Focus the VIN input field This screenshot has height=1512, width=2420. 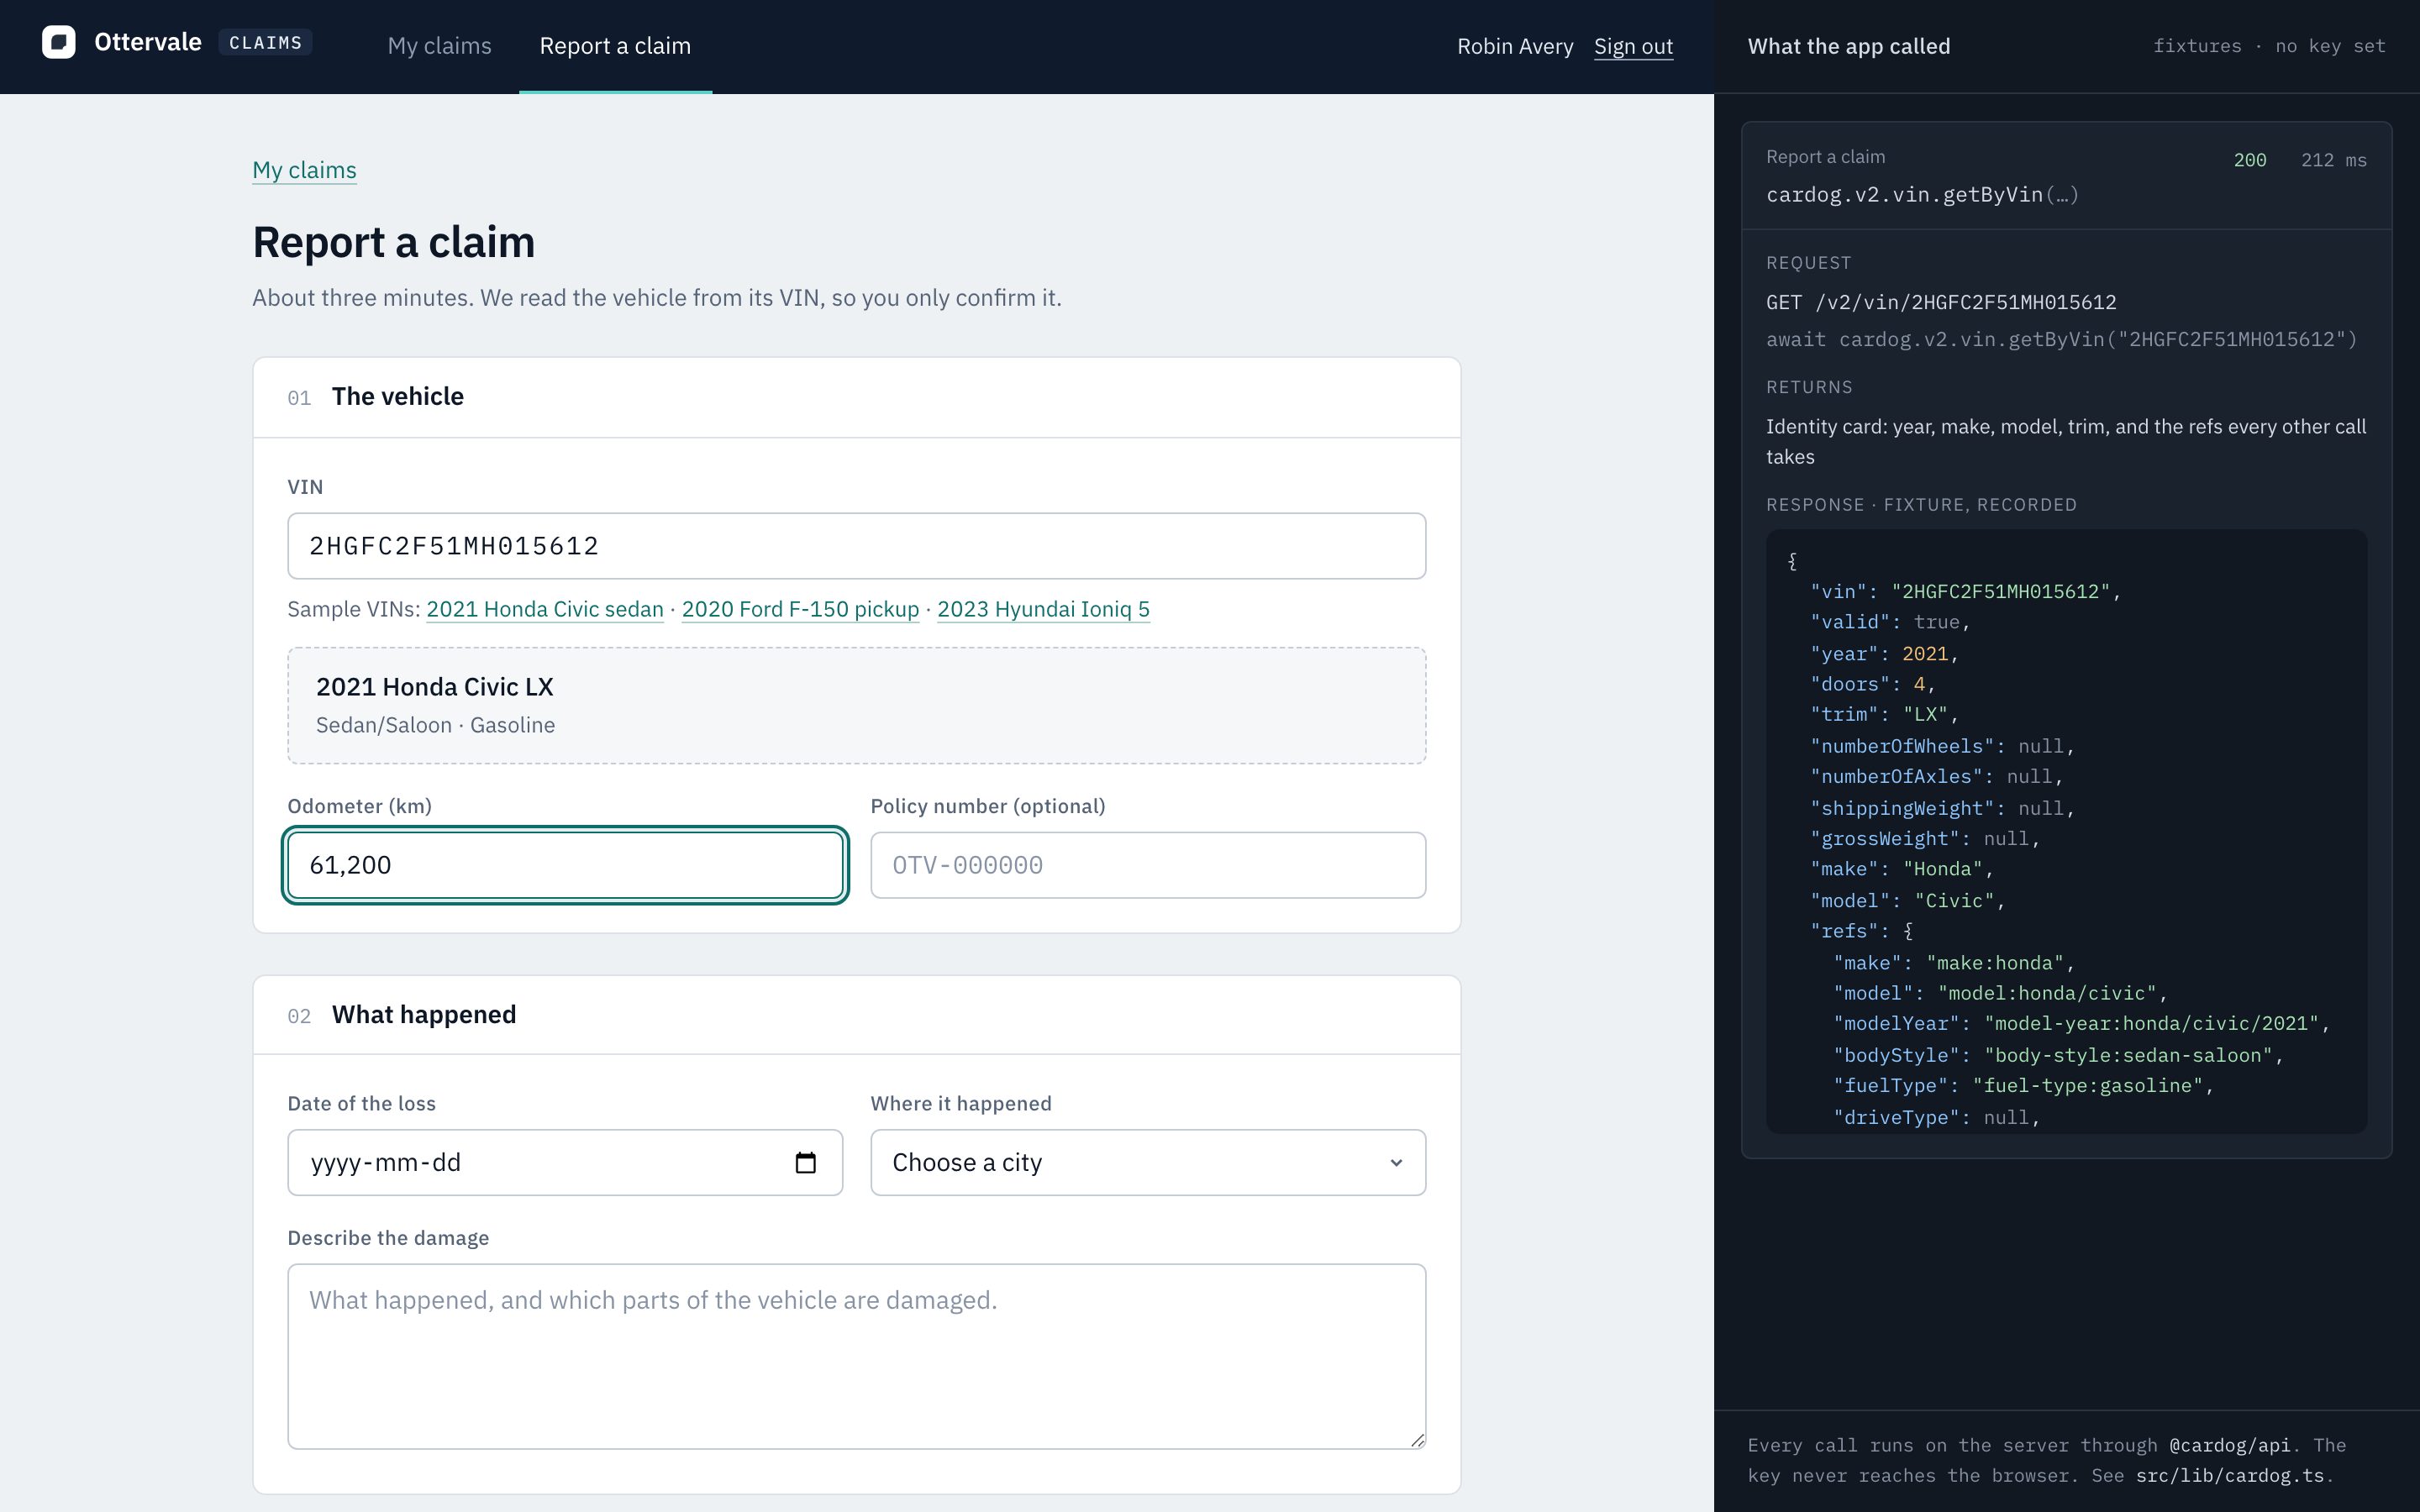pyautogui.click(x=857, y=546)
